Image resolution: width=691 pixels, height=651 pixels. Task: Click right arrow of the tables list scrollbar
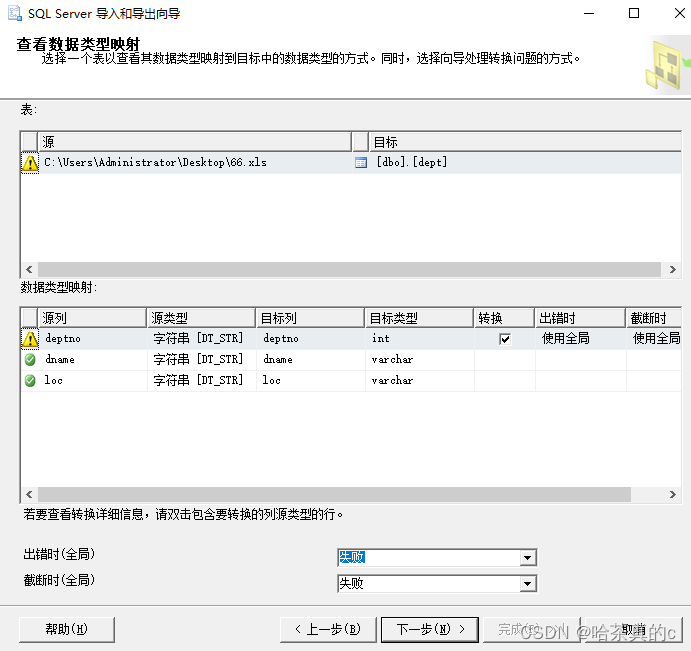point(672,269)
